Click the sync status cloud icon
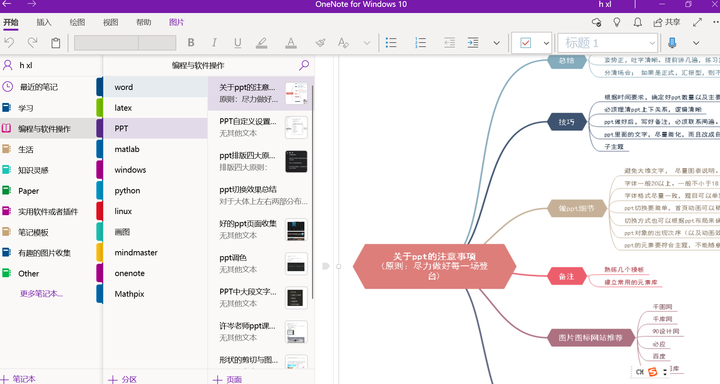This screenshot has width=720, height=384. pyautogui.click(x=596, y=22)
